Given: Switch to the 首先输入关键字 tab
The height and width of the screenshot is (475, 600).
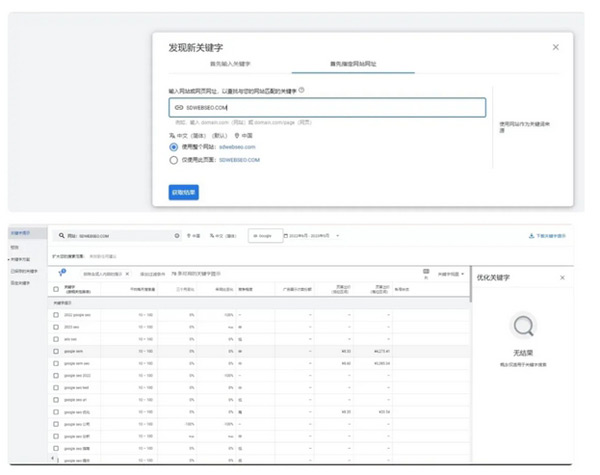Looking at the screenshot, I should (230, 64).
